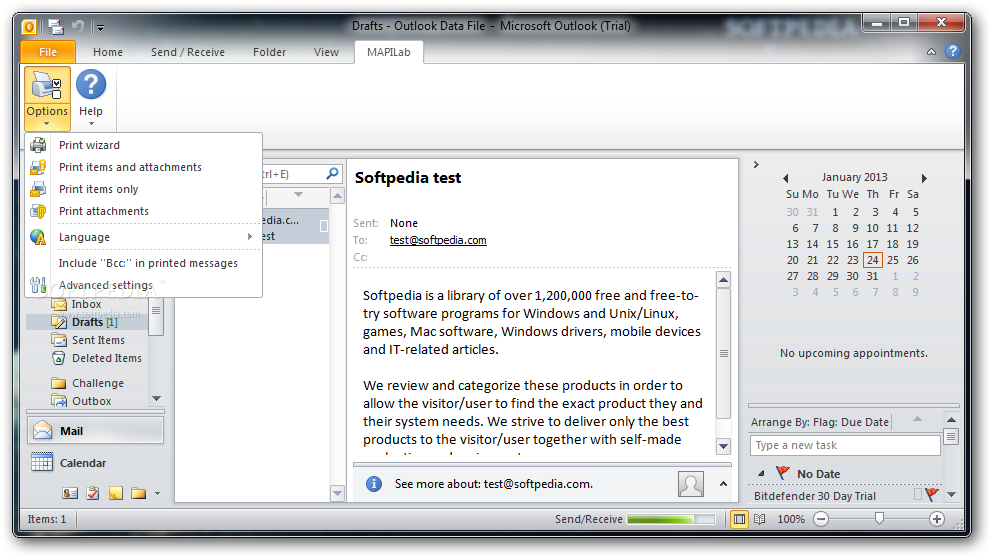This screenshot has height=558, width=992.
Task: Expand the People Pane caret
Action: [723, 484]
